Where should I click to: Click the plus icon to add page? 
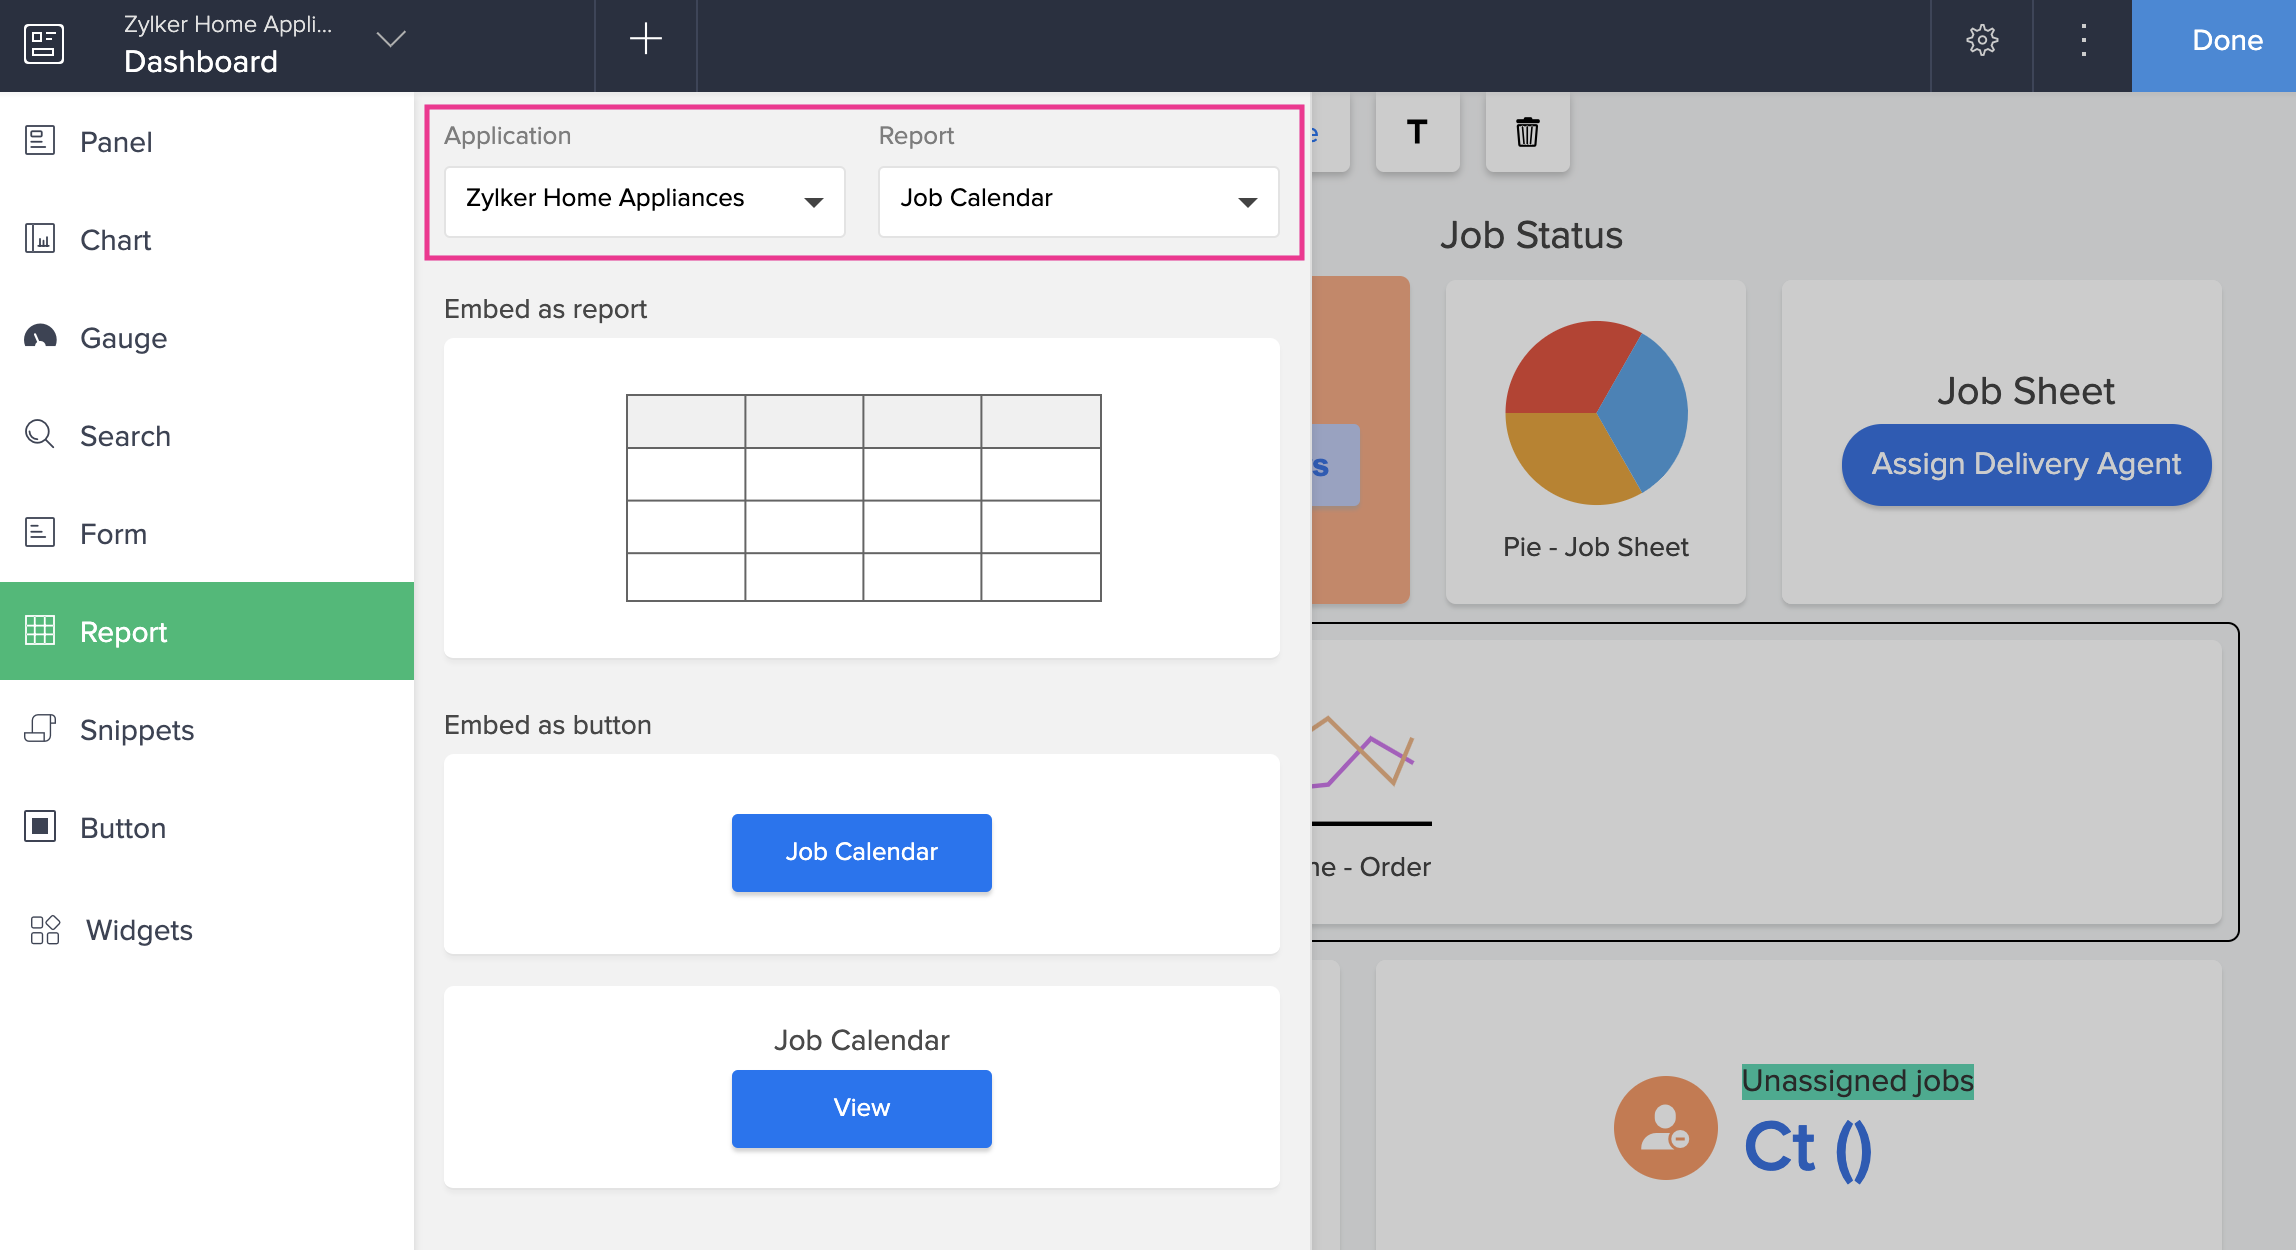coord(646,39)
